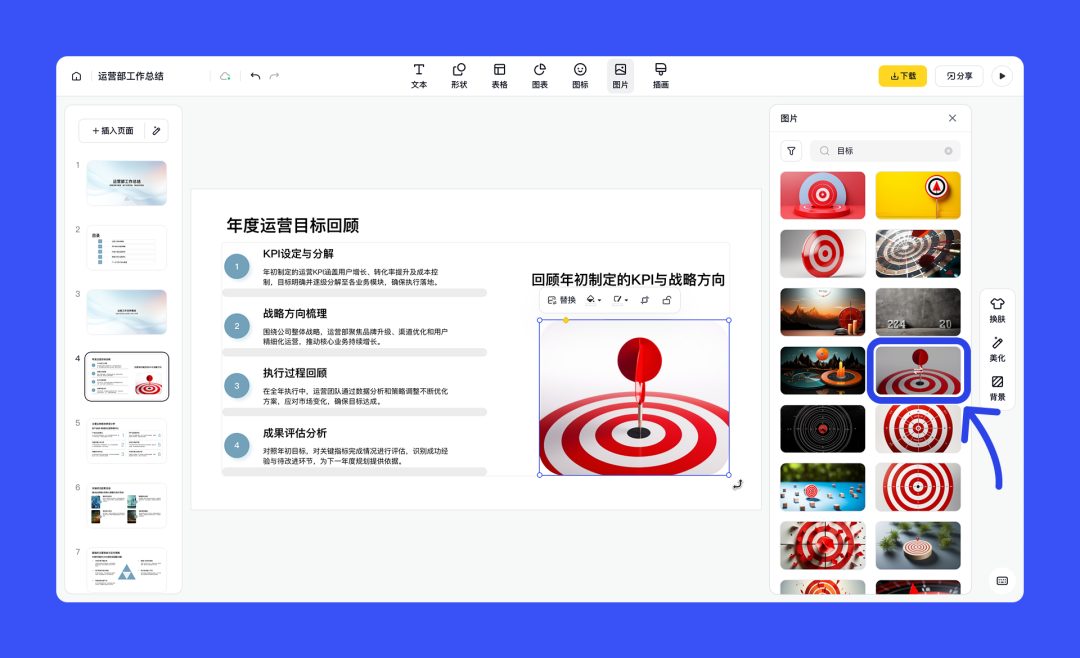Open the 图表 chart tool
Screen dimensions: 1080x658
[540, 75]
